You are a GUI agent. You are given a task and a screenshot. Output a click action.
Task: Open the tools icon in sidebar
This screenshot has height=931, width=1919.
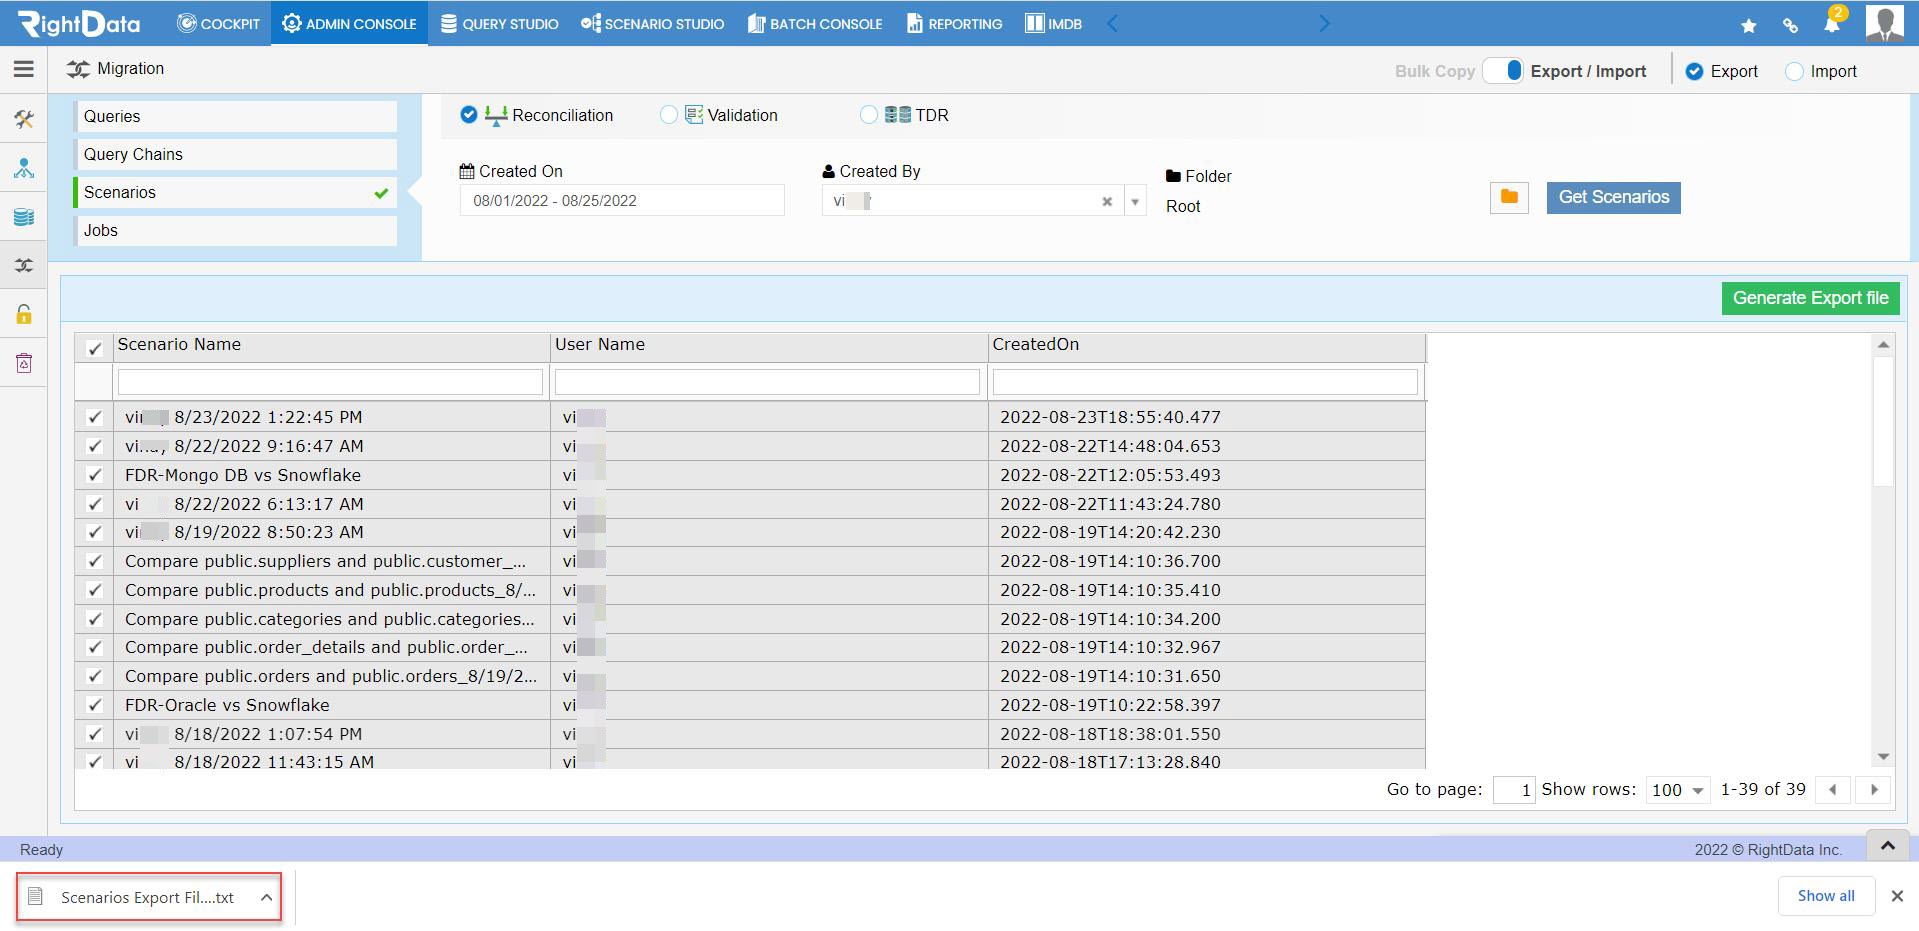point(24,120)
